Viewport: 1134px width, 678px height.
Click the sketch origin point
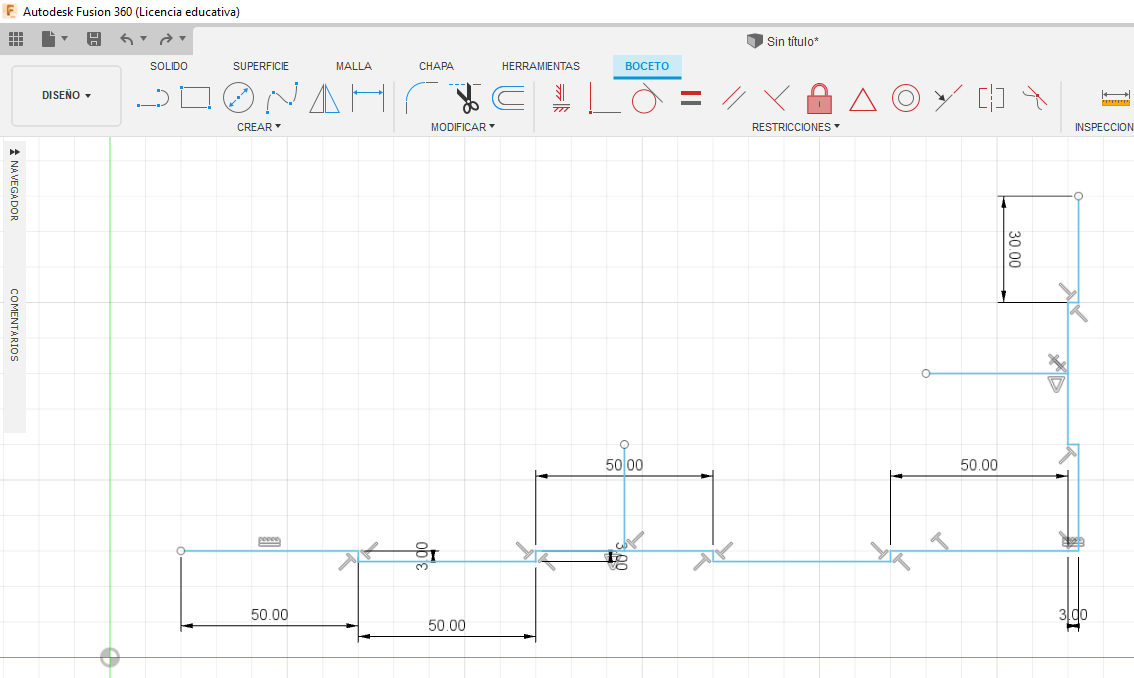[110, 657]
